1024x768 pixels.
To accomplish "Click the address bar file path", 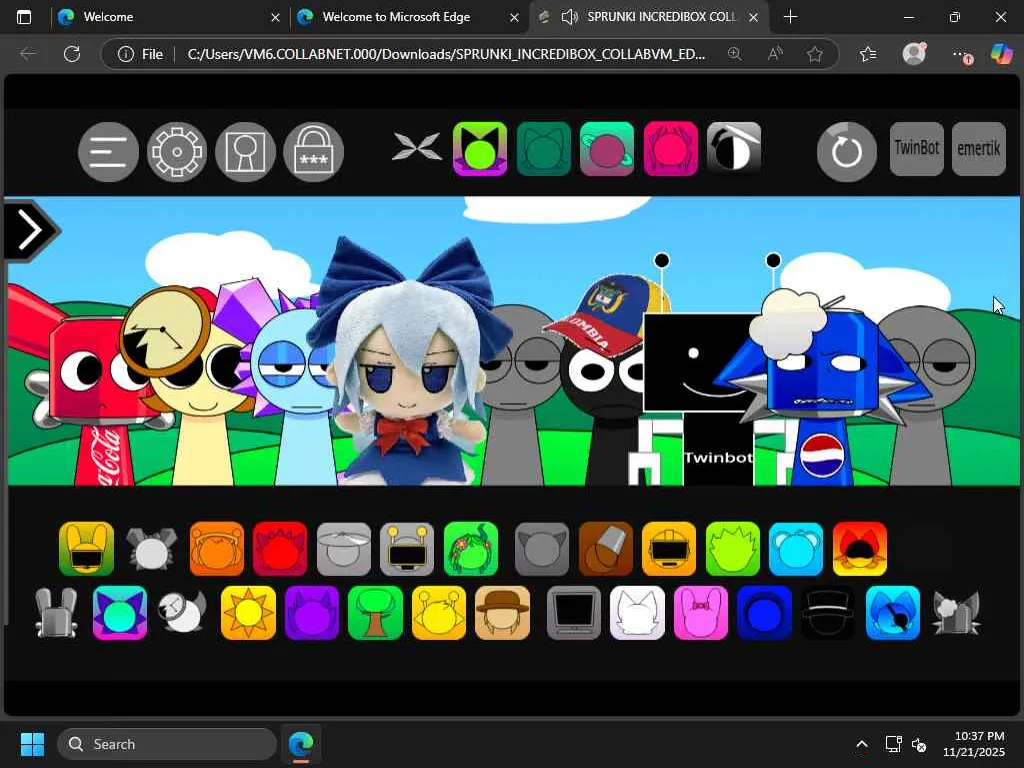I will (446, 54).
